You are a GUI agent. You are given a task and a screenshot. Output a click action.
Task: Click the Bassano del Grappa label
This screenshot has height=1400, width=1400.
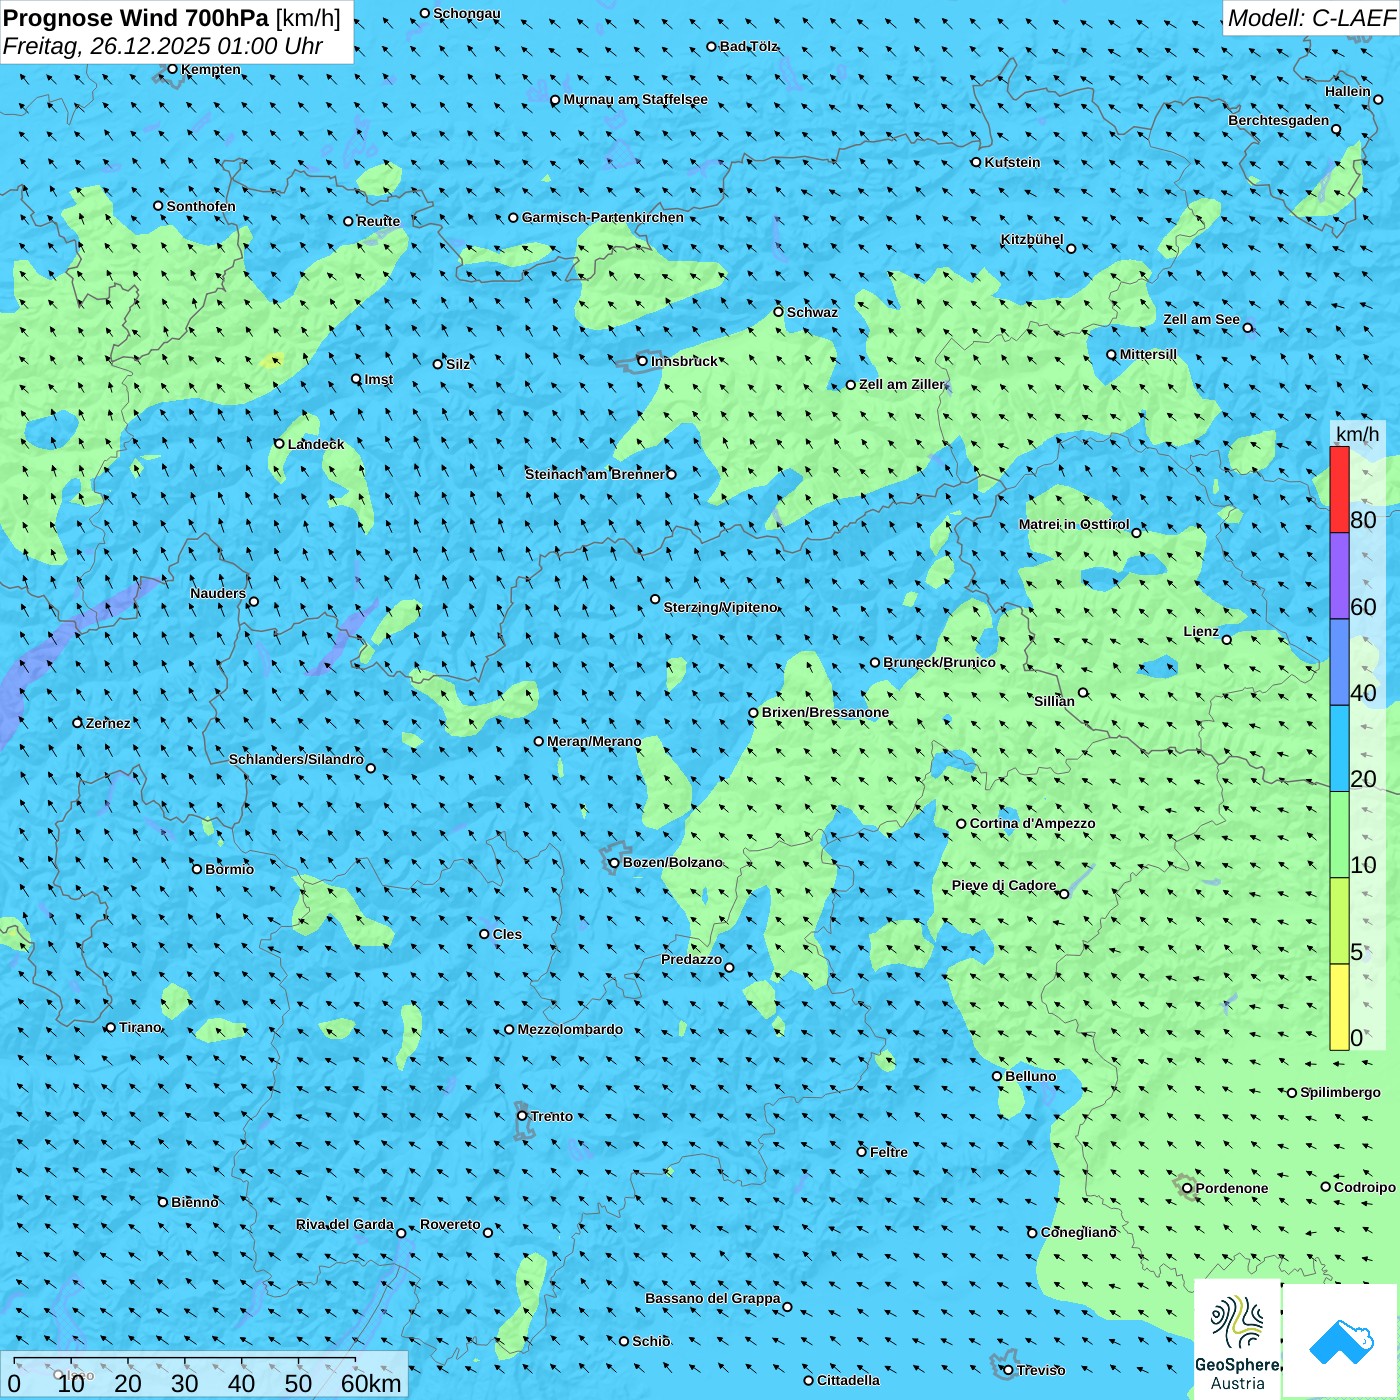click(712, 1298)
